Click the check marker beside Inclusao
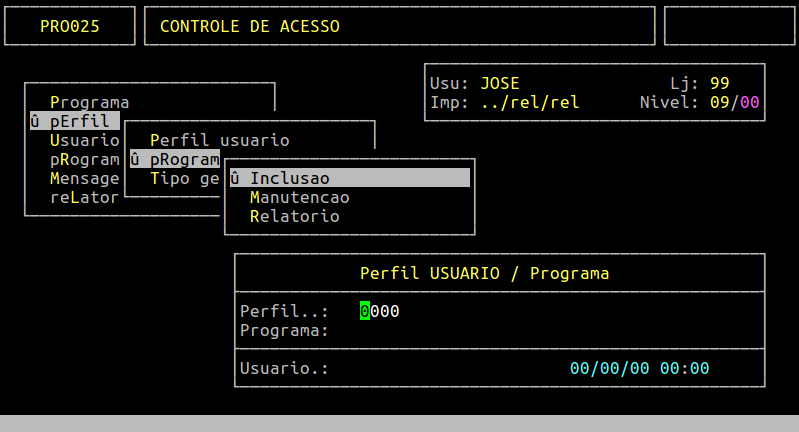This screenshot has width=799, height=432. (x=234, y=178)
